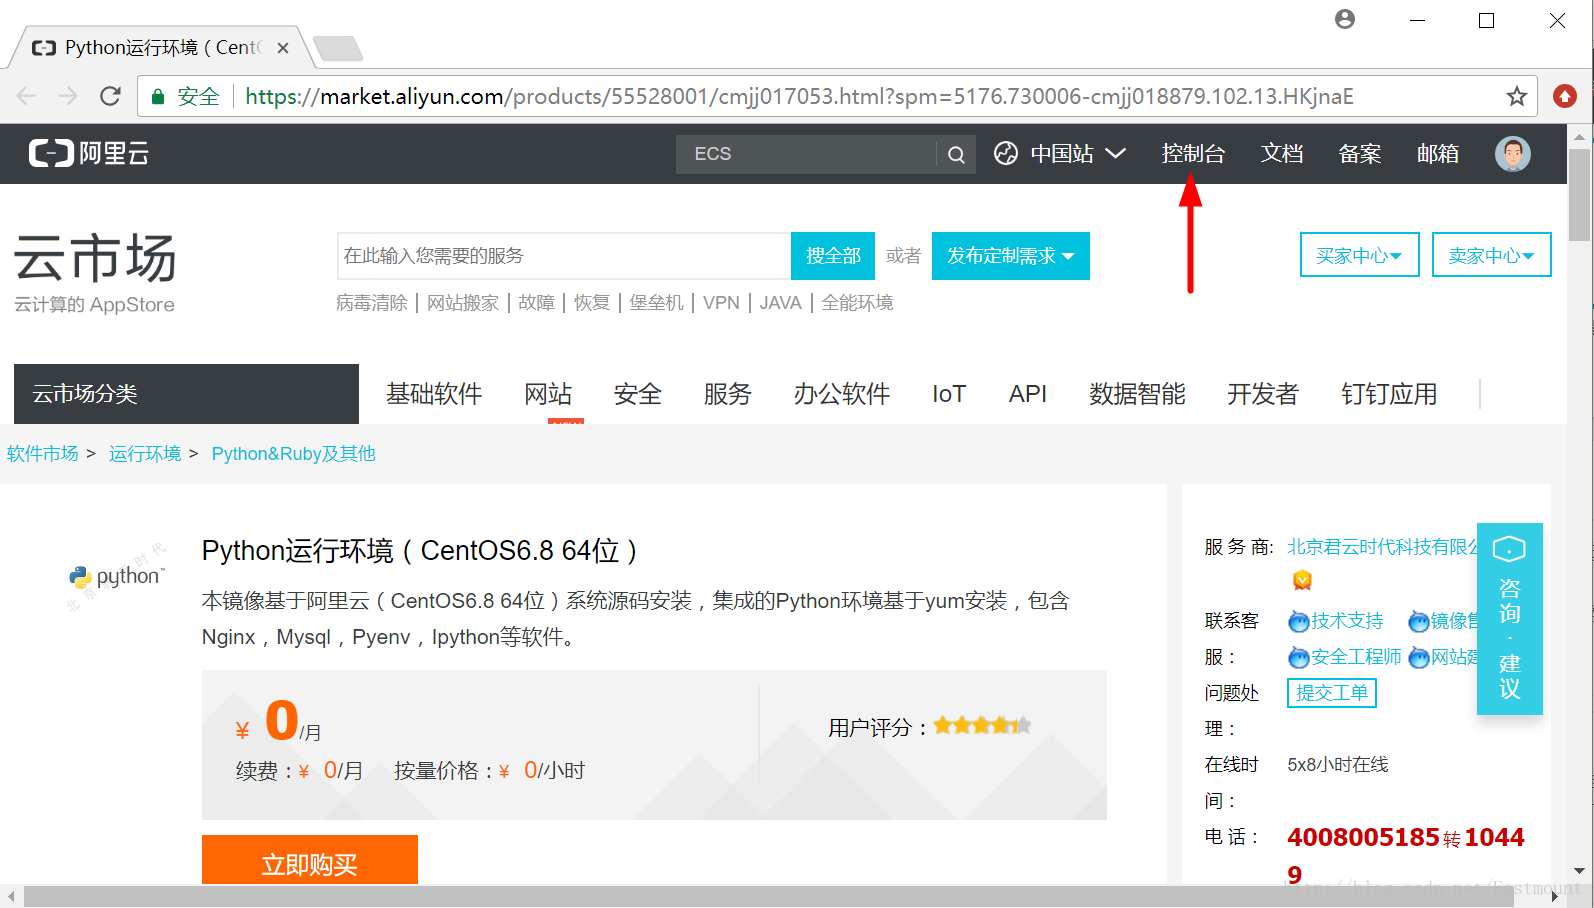Click the 安全工程师 contact icon

click(1298, 657)
